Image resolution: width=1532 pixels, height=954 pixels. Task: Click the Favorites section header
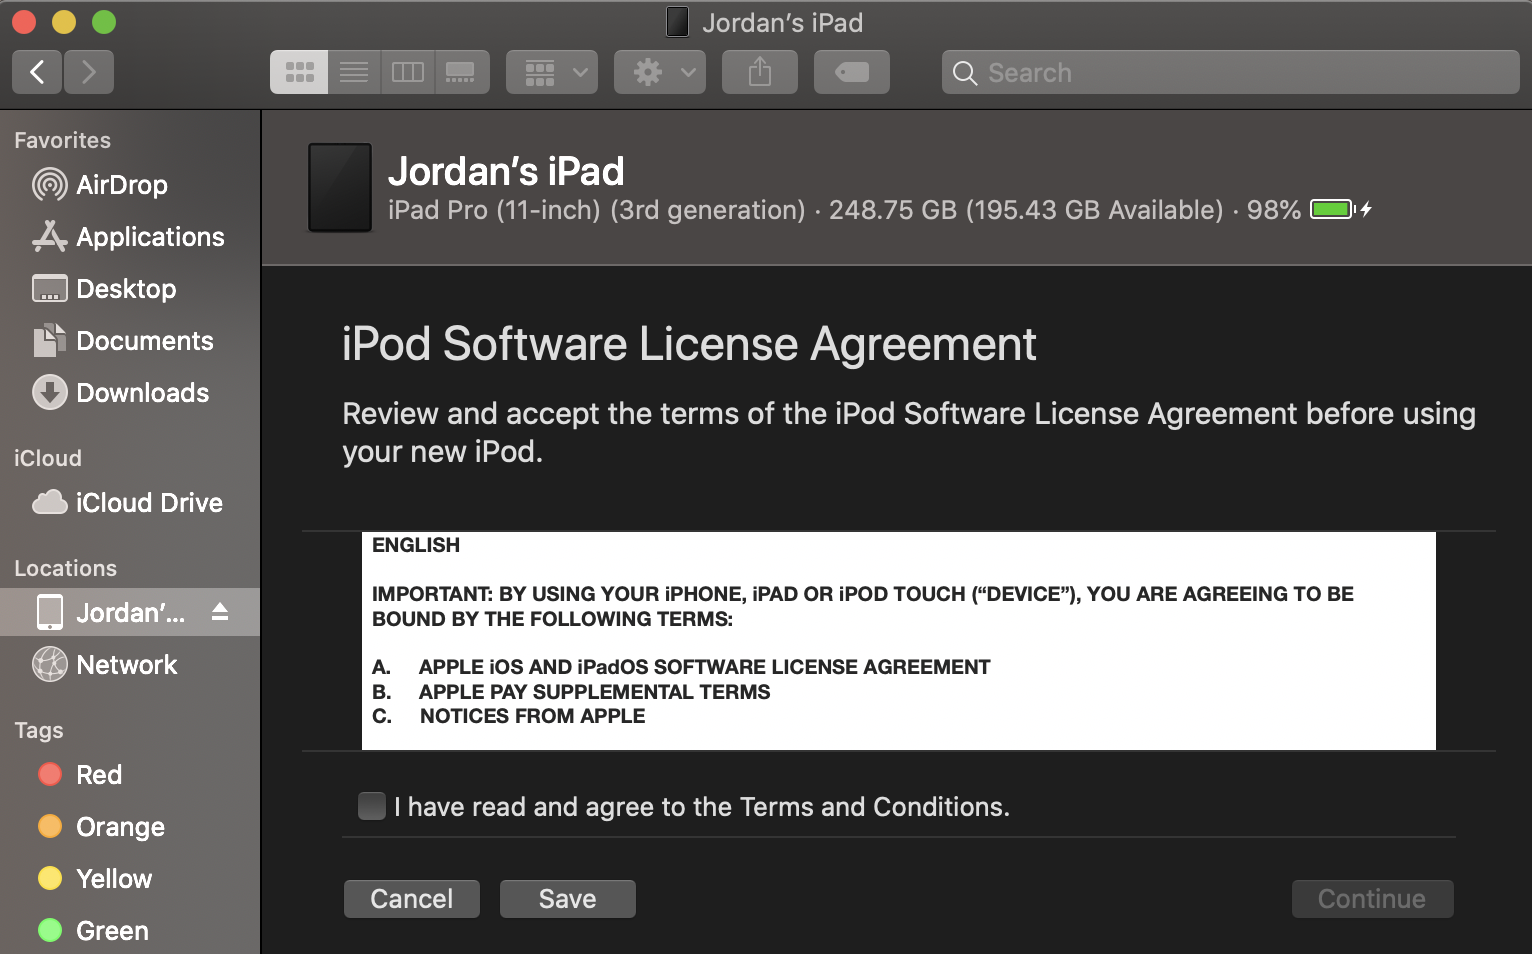tap(63, 140)
